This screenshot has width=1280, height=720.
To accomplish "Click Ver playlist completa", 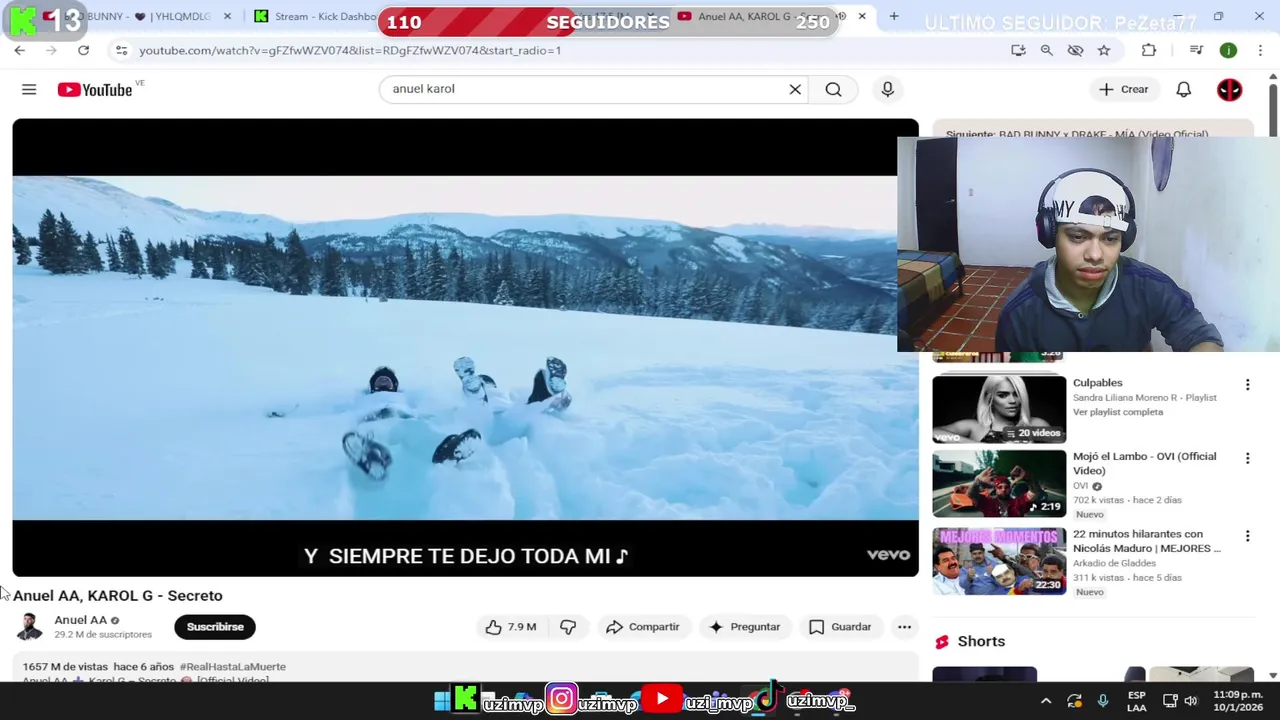I will pyautogui.click(x=1118, y=412).
